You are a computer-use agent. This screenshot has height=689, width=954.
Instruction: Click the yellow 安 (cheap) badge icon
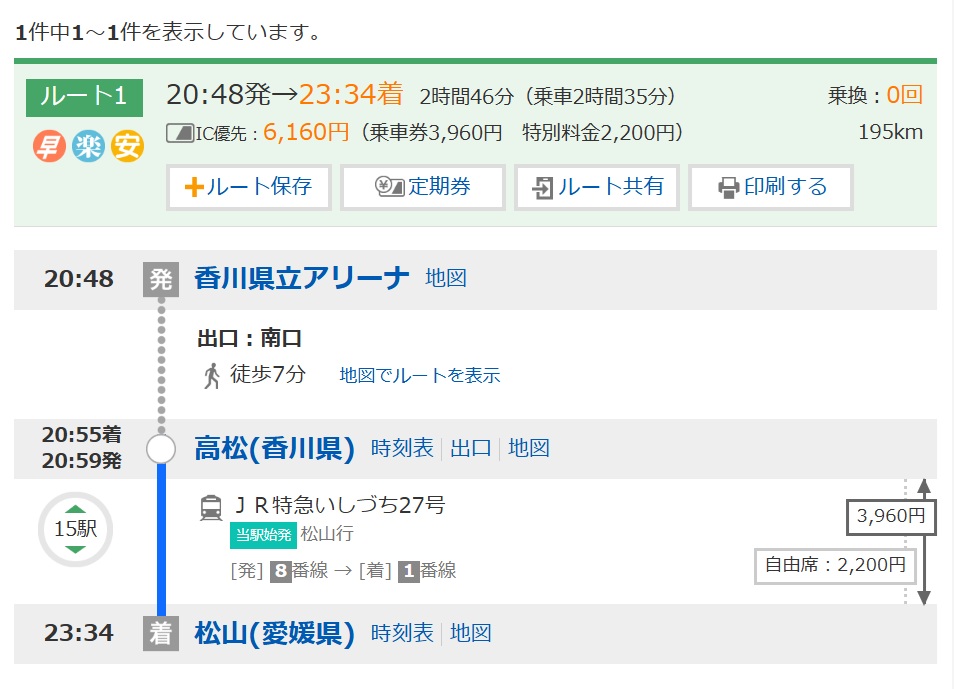click(127, 147)
